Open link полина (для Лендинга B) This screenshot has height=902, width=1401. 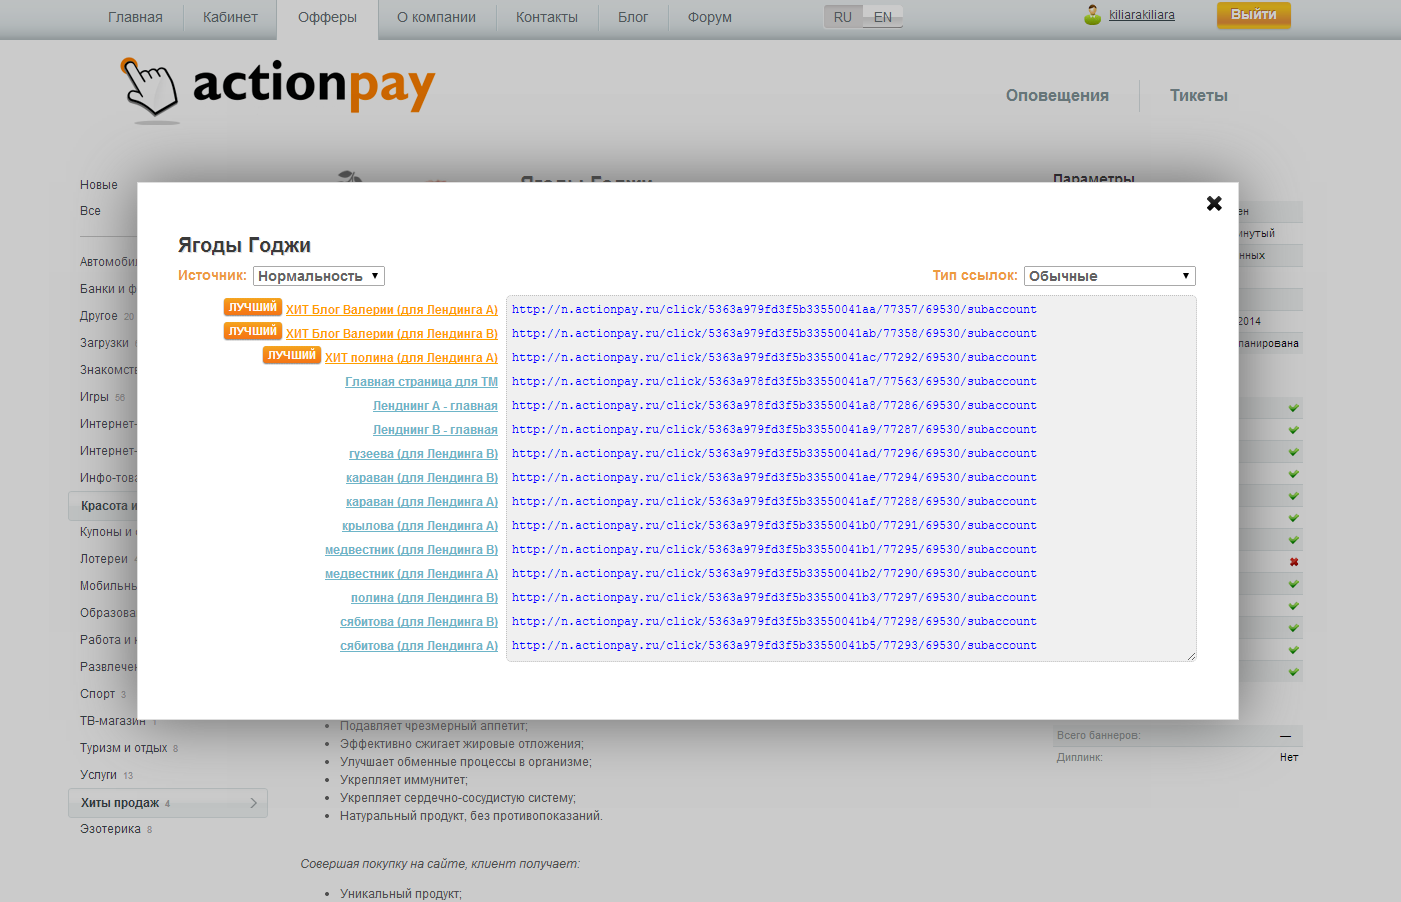point(424,598)
